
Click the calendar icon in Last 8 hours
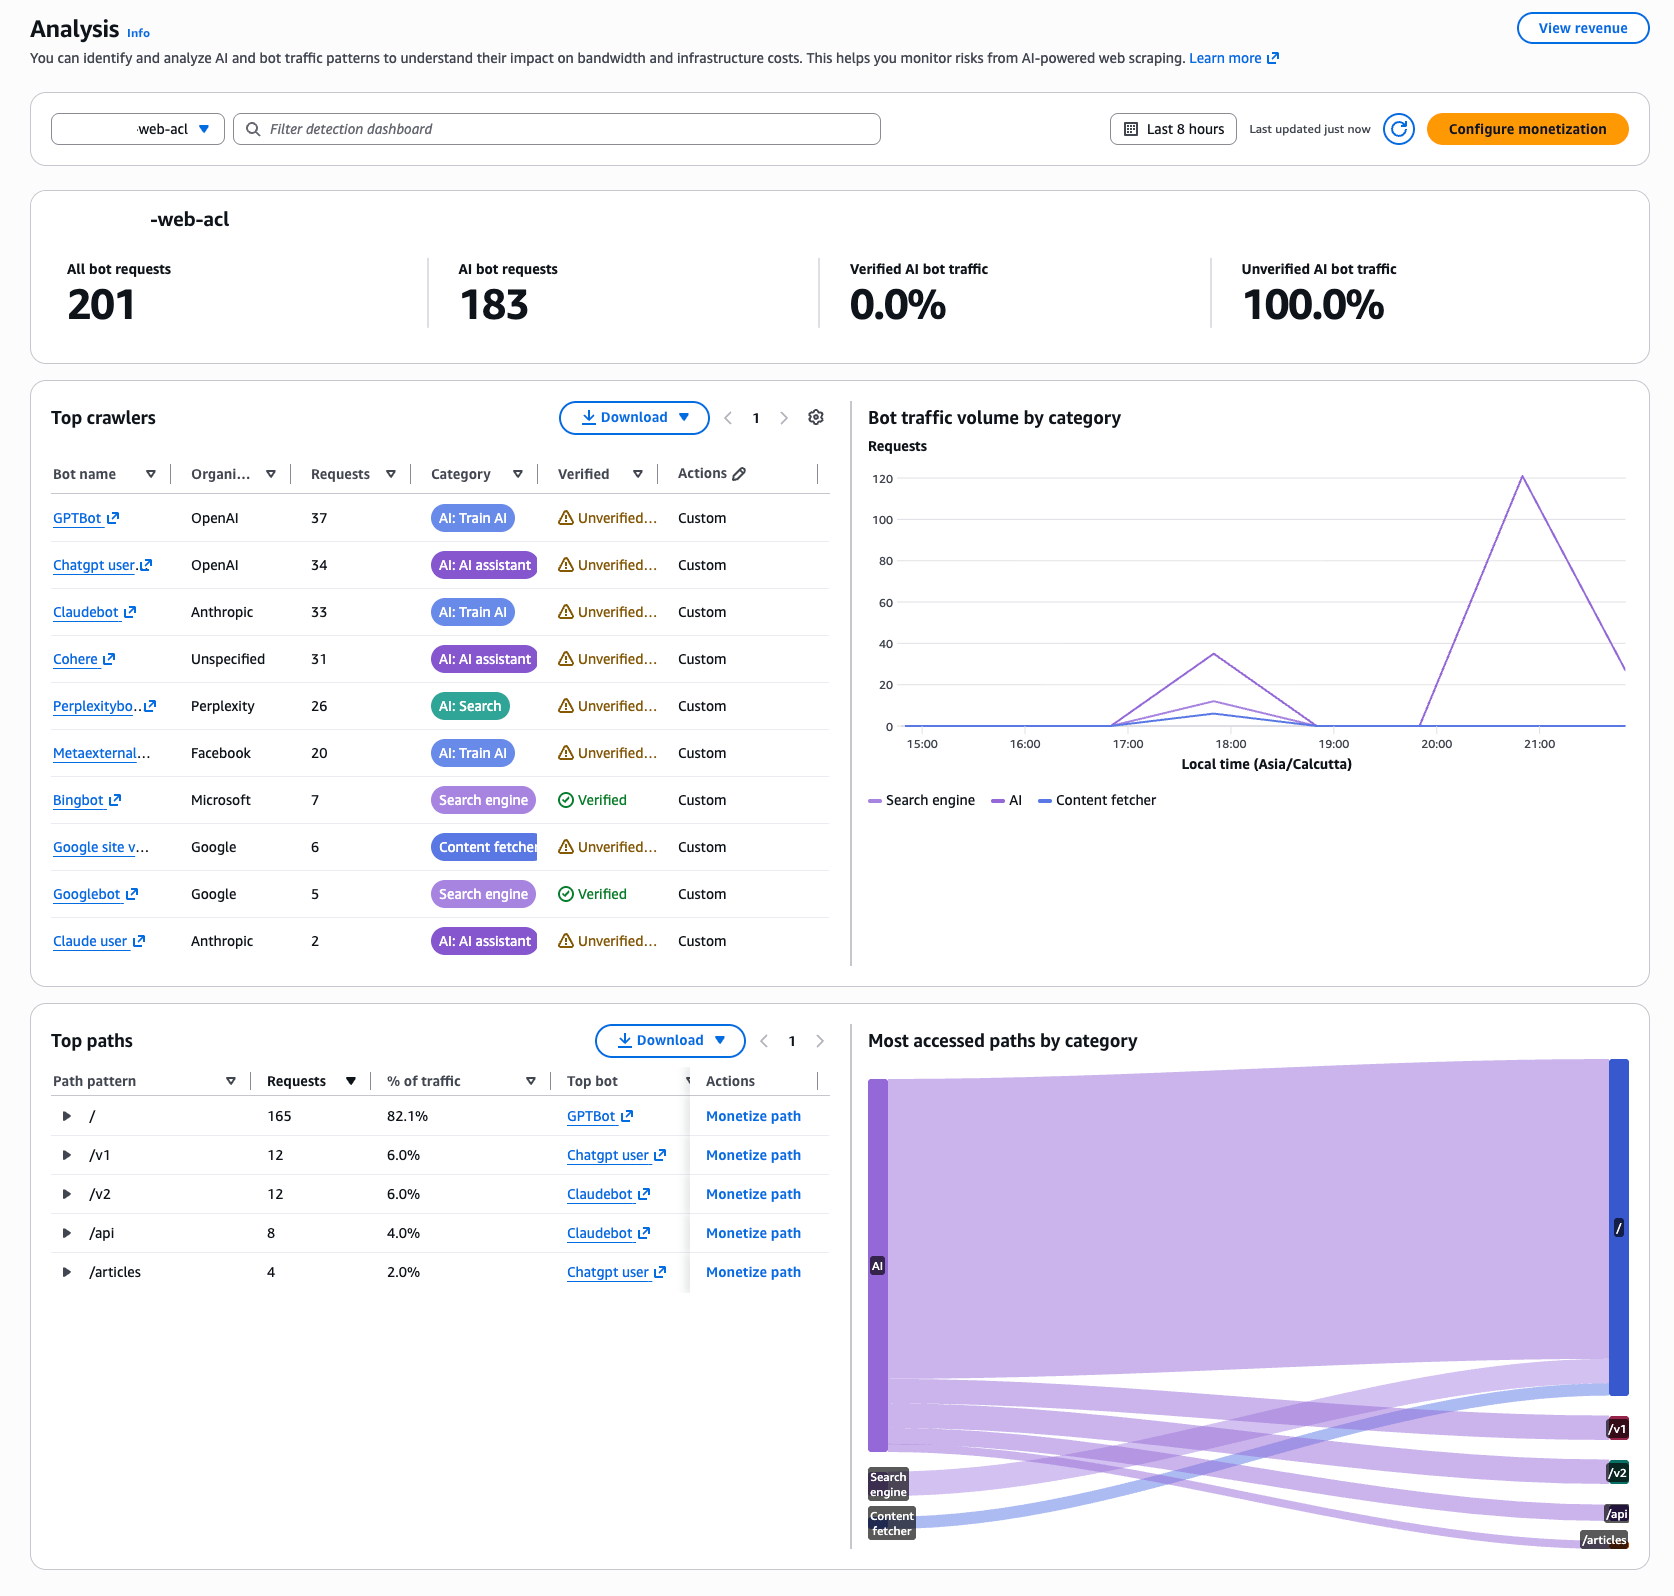1131,129
